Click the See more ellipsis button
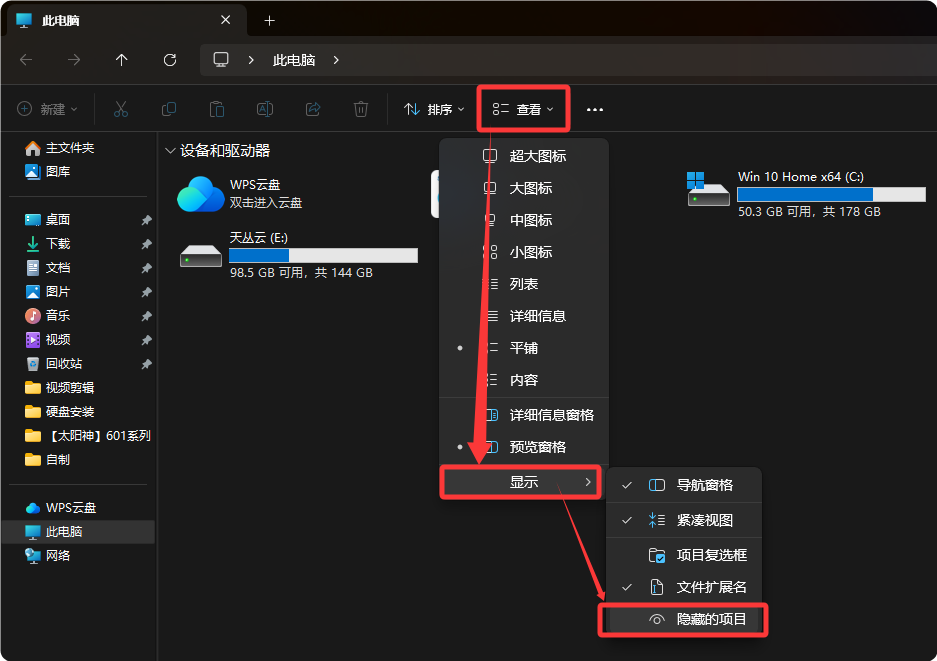 595,109
